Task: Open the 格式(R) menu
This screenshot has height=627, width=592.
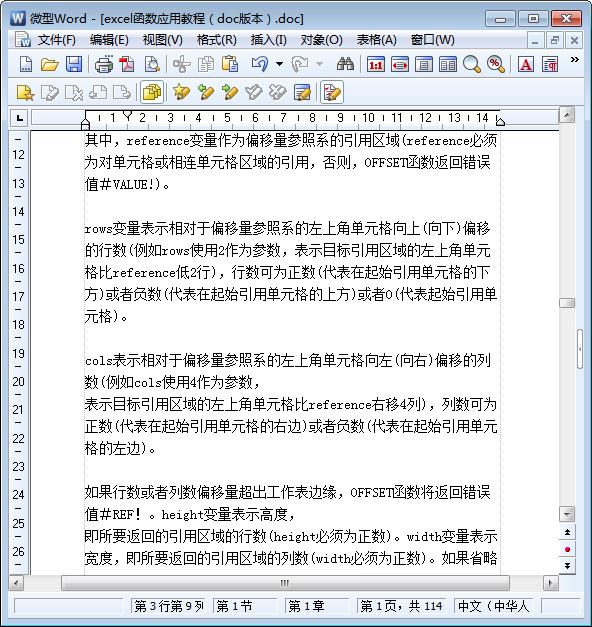Action: [x=216, y=40]
